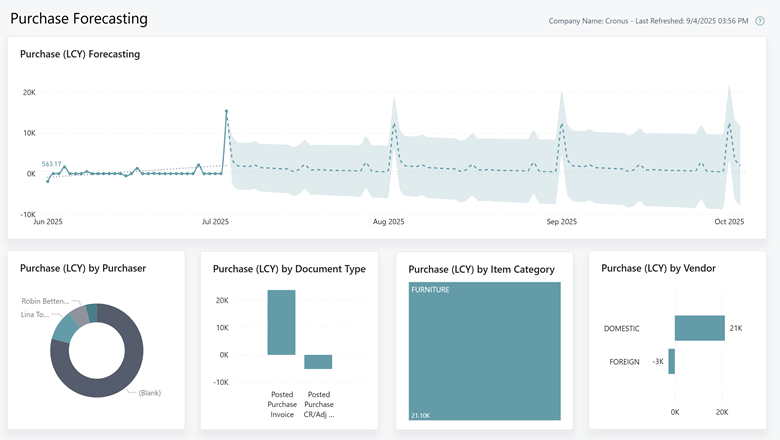Select the DOMESTIC vendor bar
Screen dimensions: 780x440
699,328
